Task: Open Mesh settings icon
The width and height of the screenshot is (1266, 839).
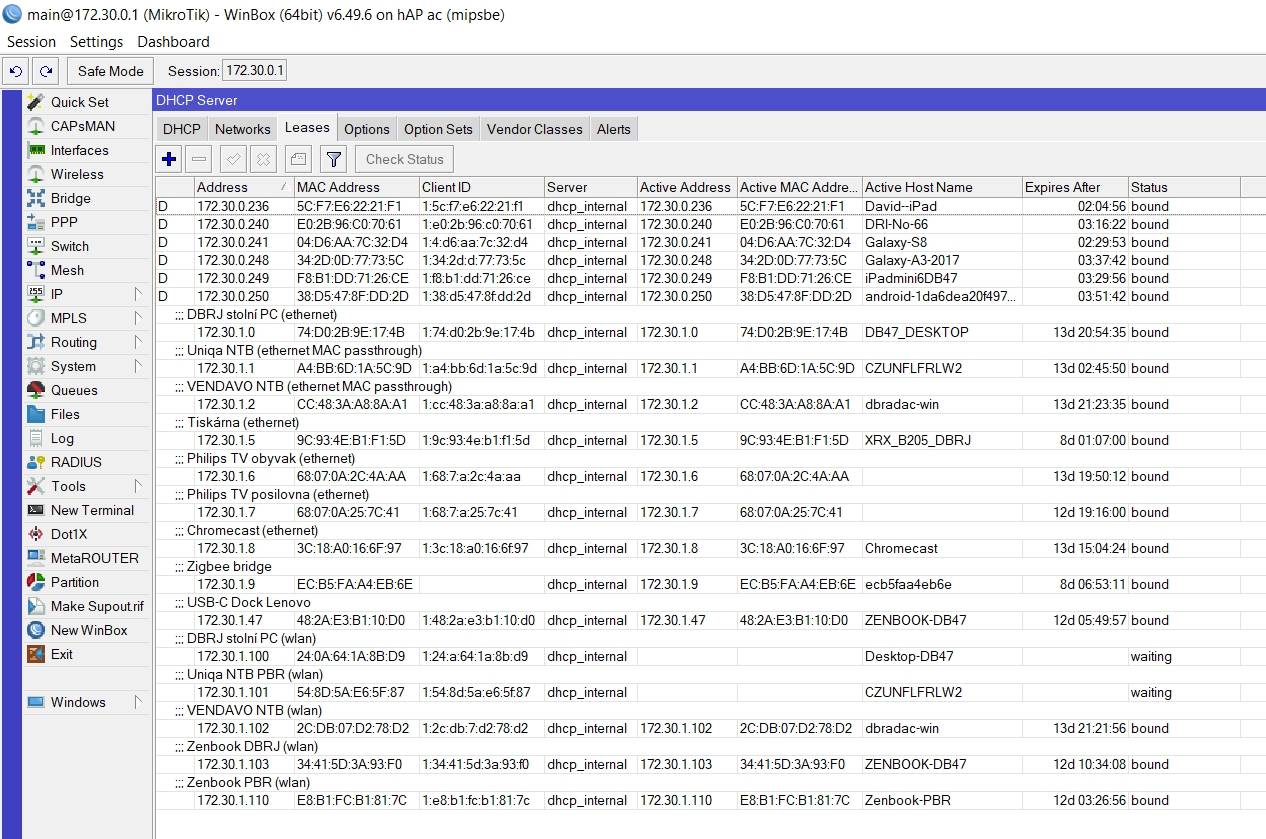Action: [x=36, y=270]
